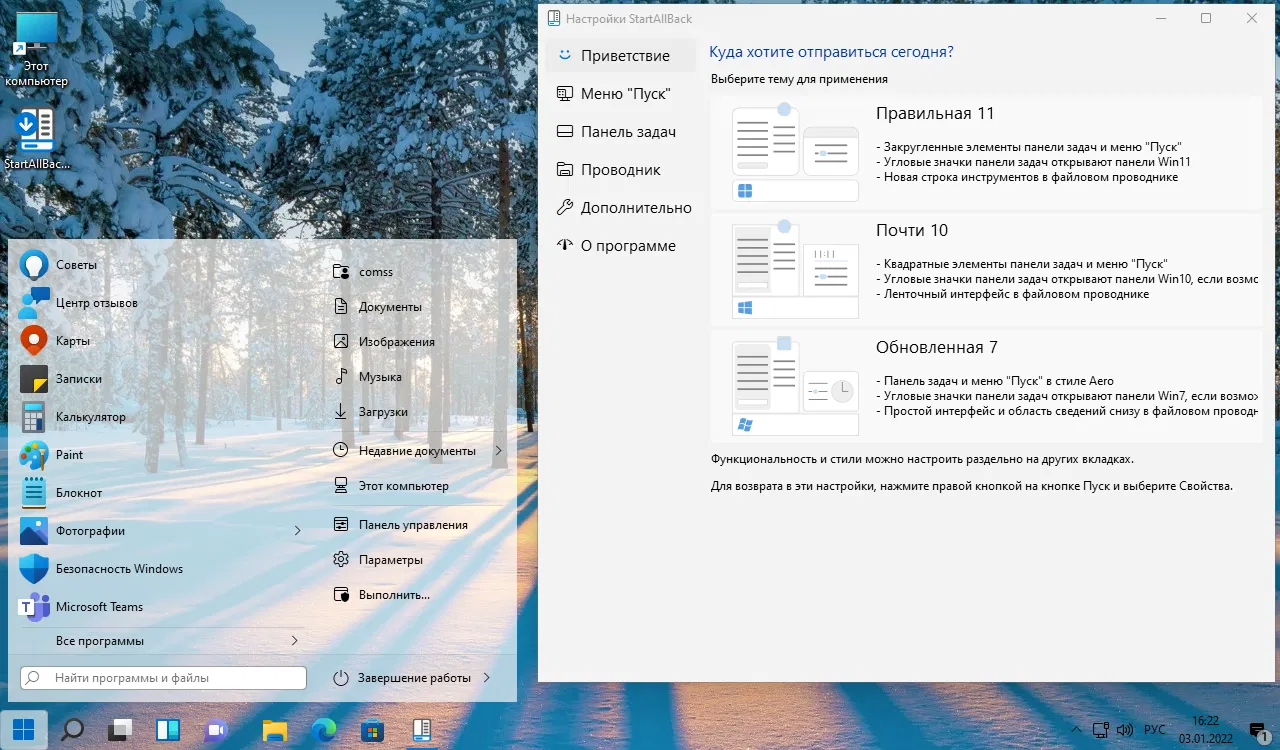Launch Центр отзывов from the Start menu
1280x750 pixels.
tap(35, 303)
